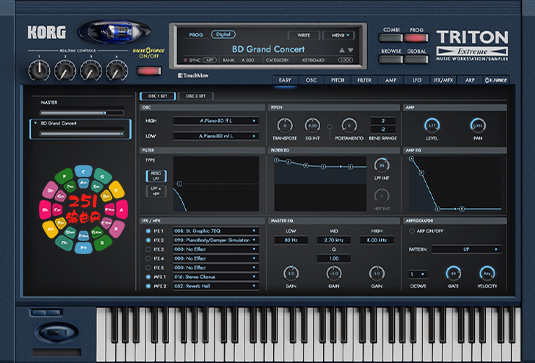Open MFX 1 Stereo Chorus dropdown
535x363 pixels.
tap(216, 277)
